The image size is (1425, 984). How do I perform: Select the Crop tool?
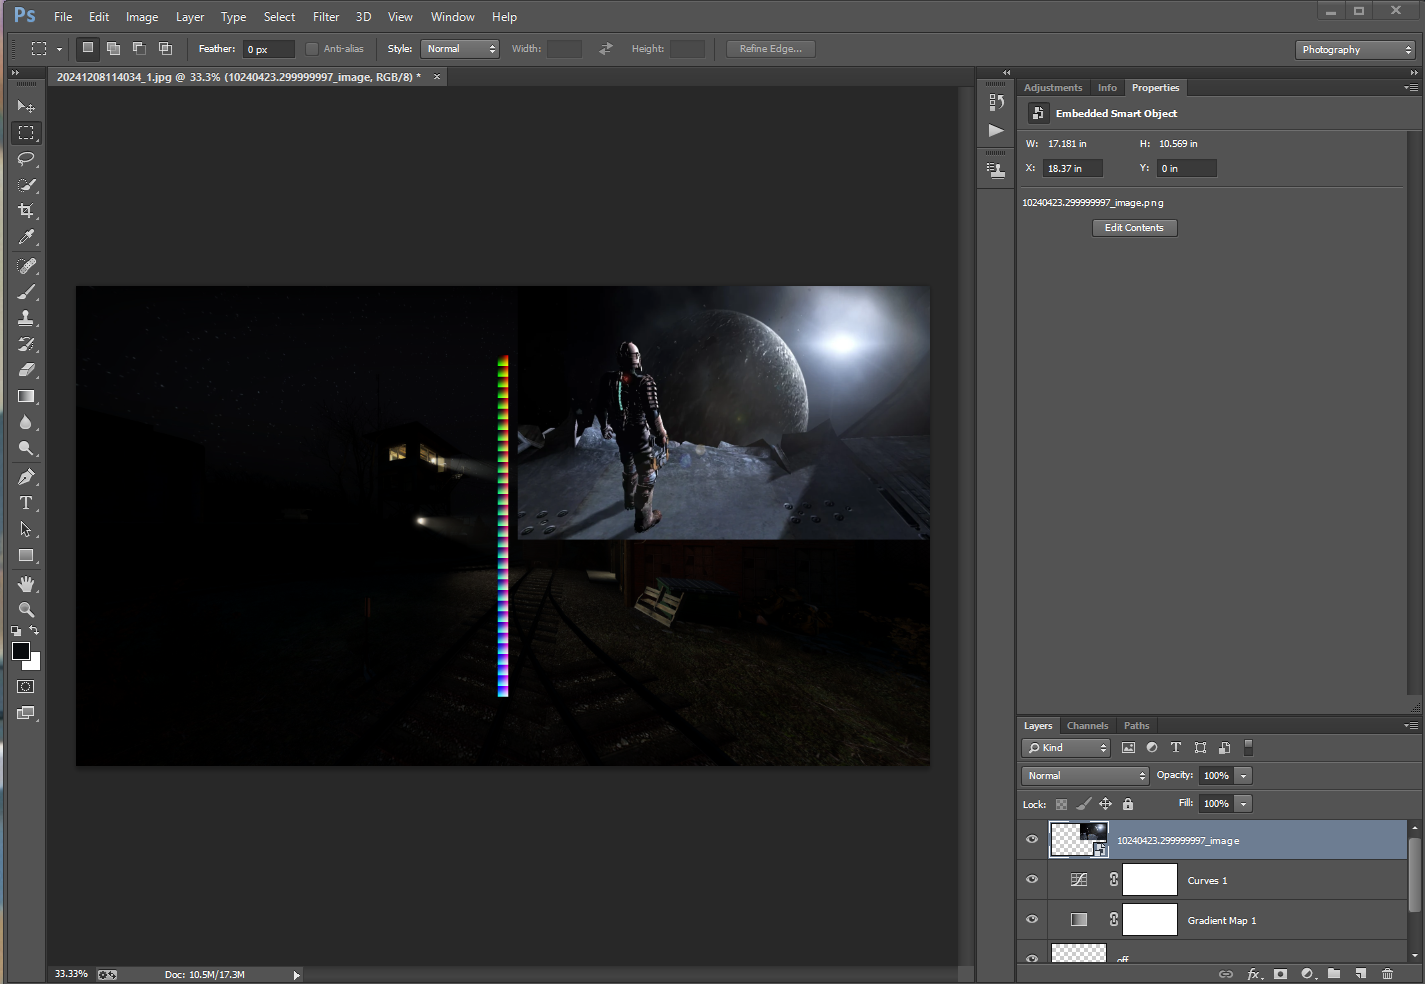26,211
